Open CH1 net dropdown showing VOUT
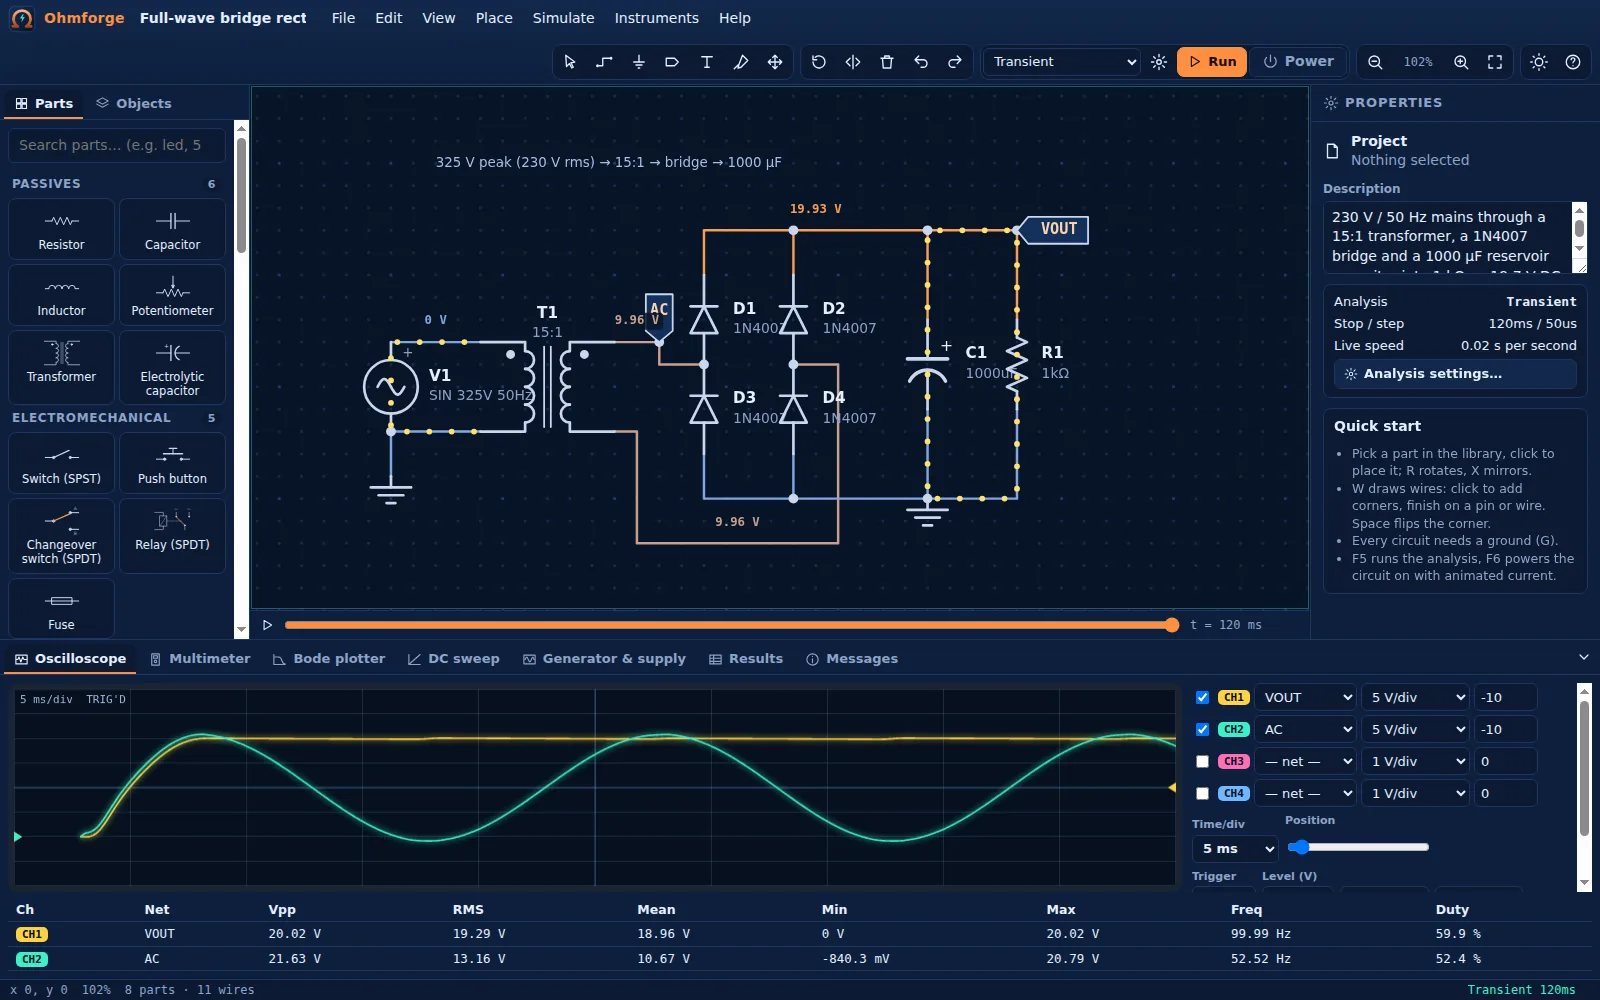This screenshot has width=1600, height=1000. pos(1306,698)
